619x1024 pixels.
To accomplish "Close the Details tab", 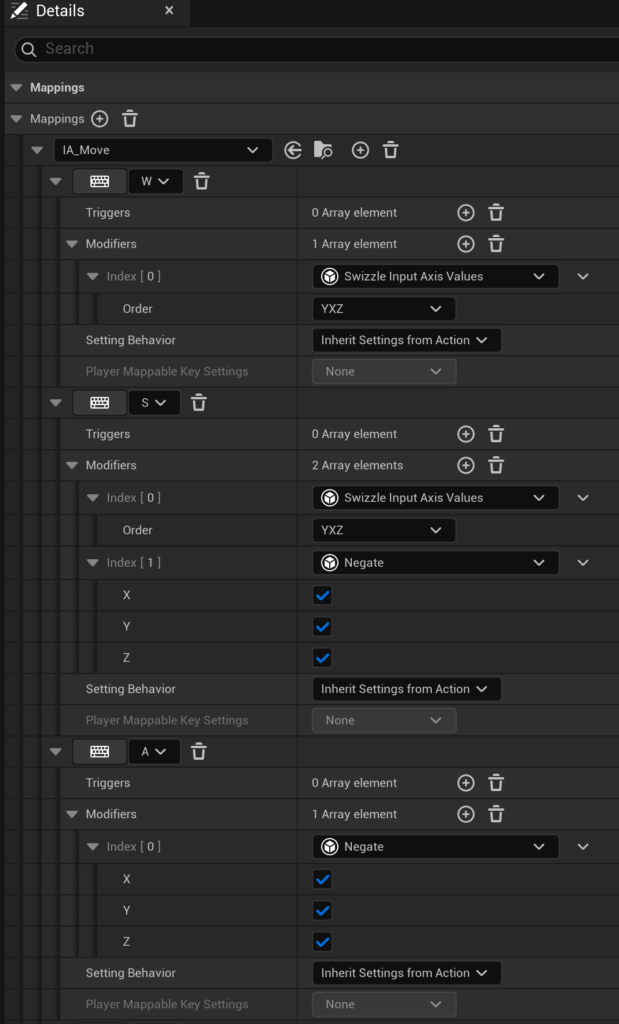I will pos(169,11).
